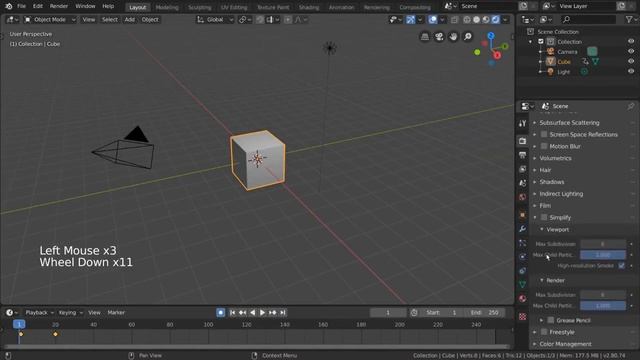This screenshot has width=640, height=360.
Task: Enable Screen Space Reflections checkbox
Action: coord(544,134)
